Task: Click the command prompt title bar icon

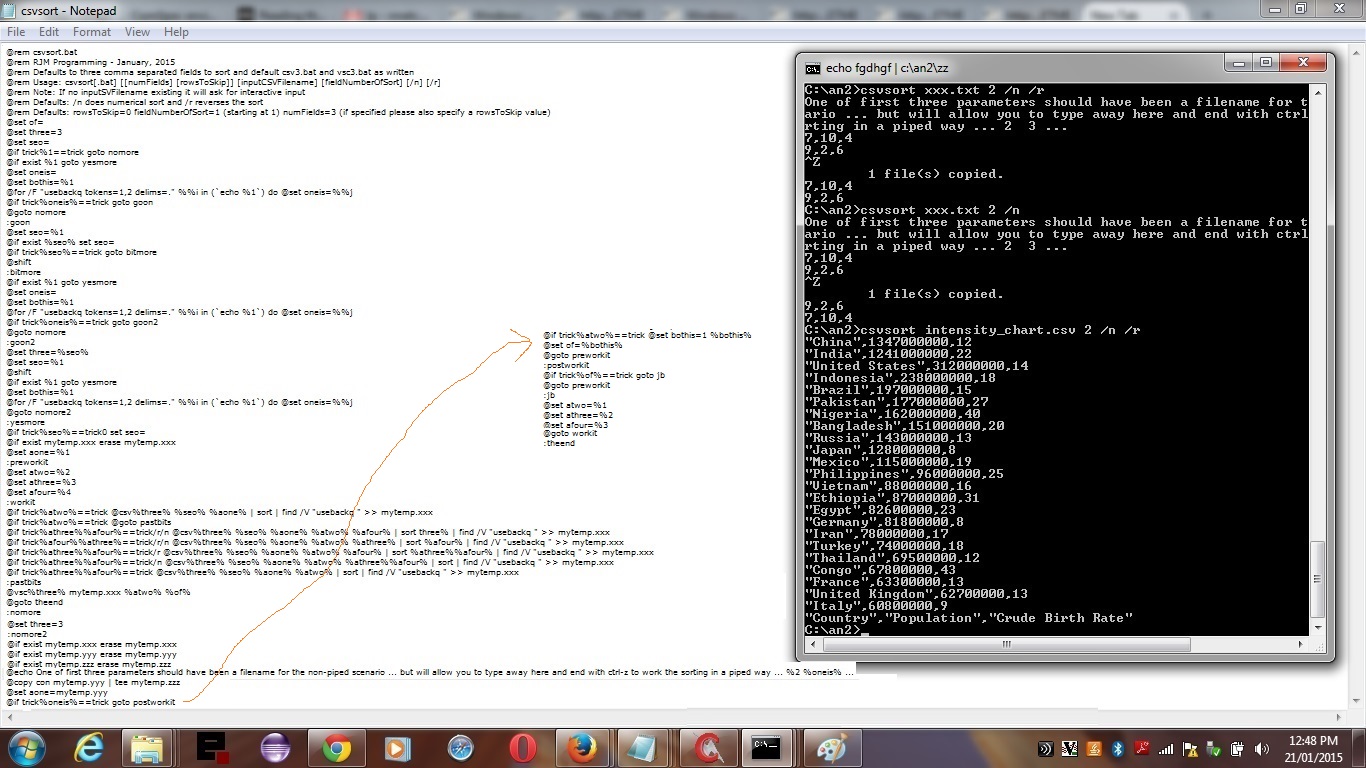Action: click(x=813, y=68)
